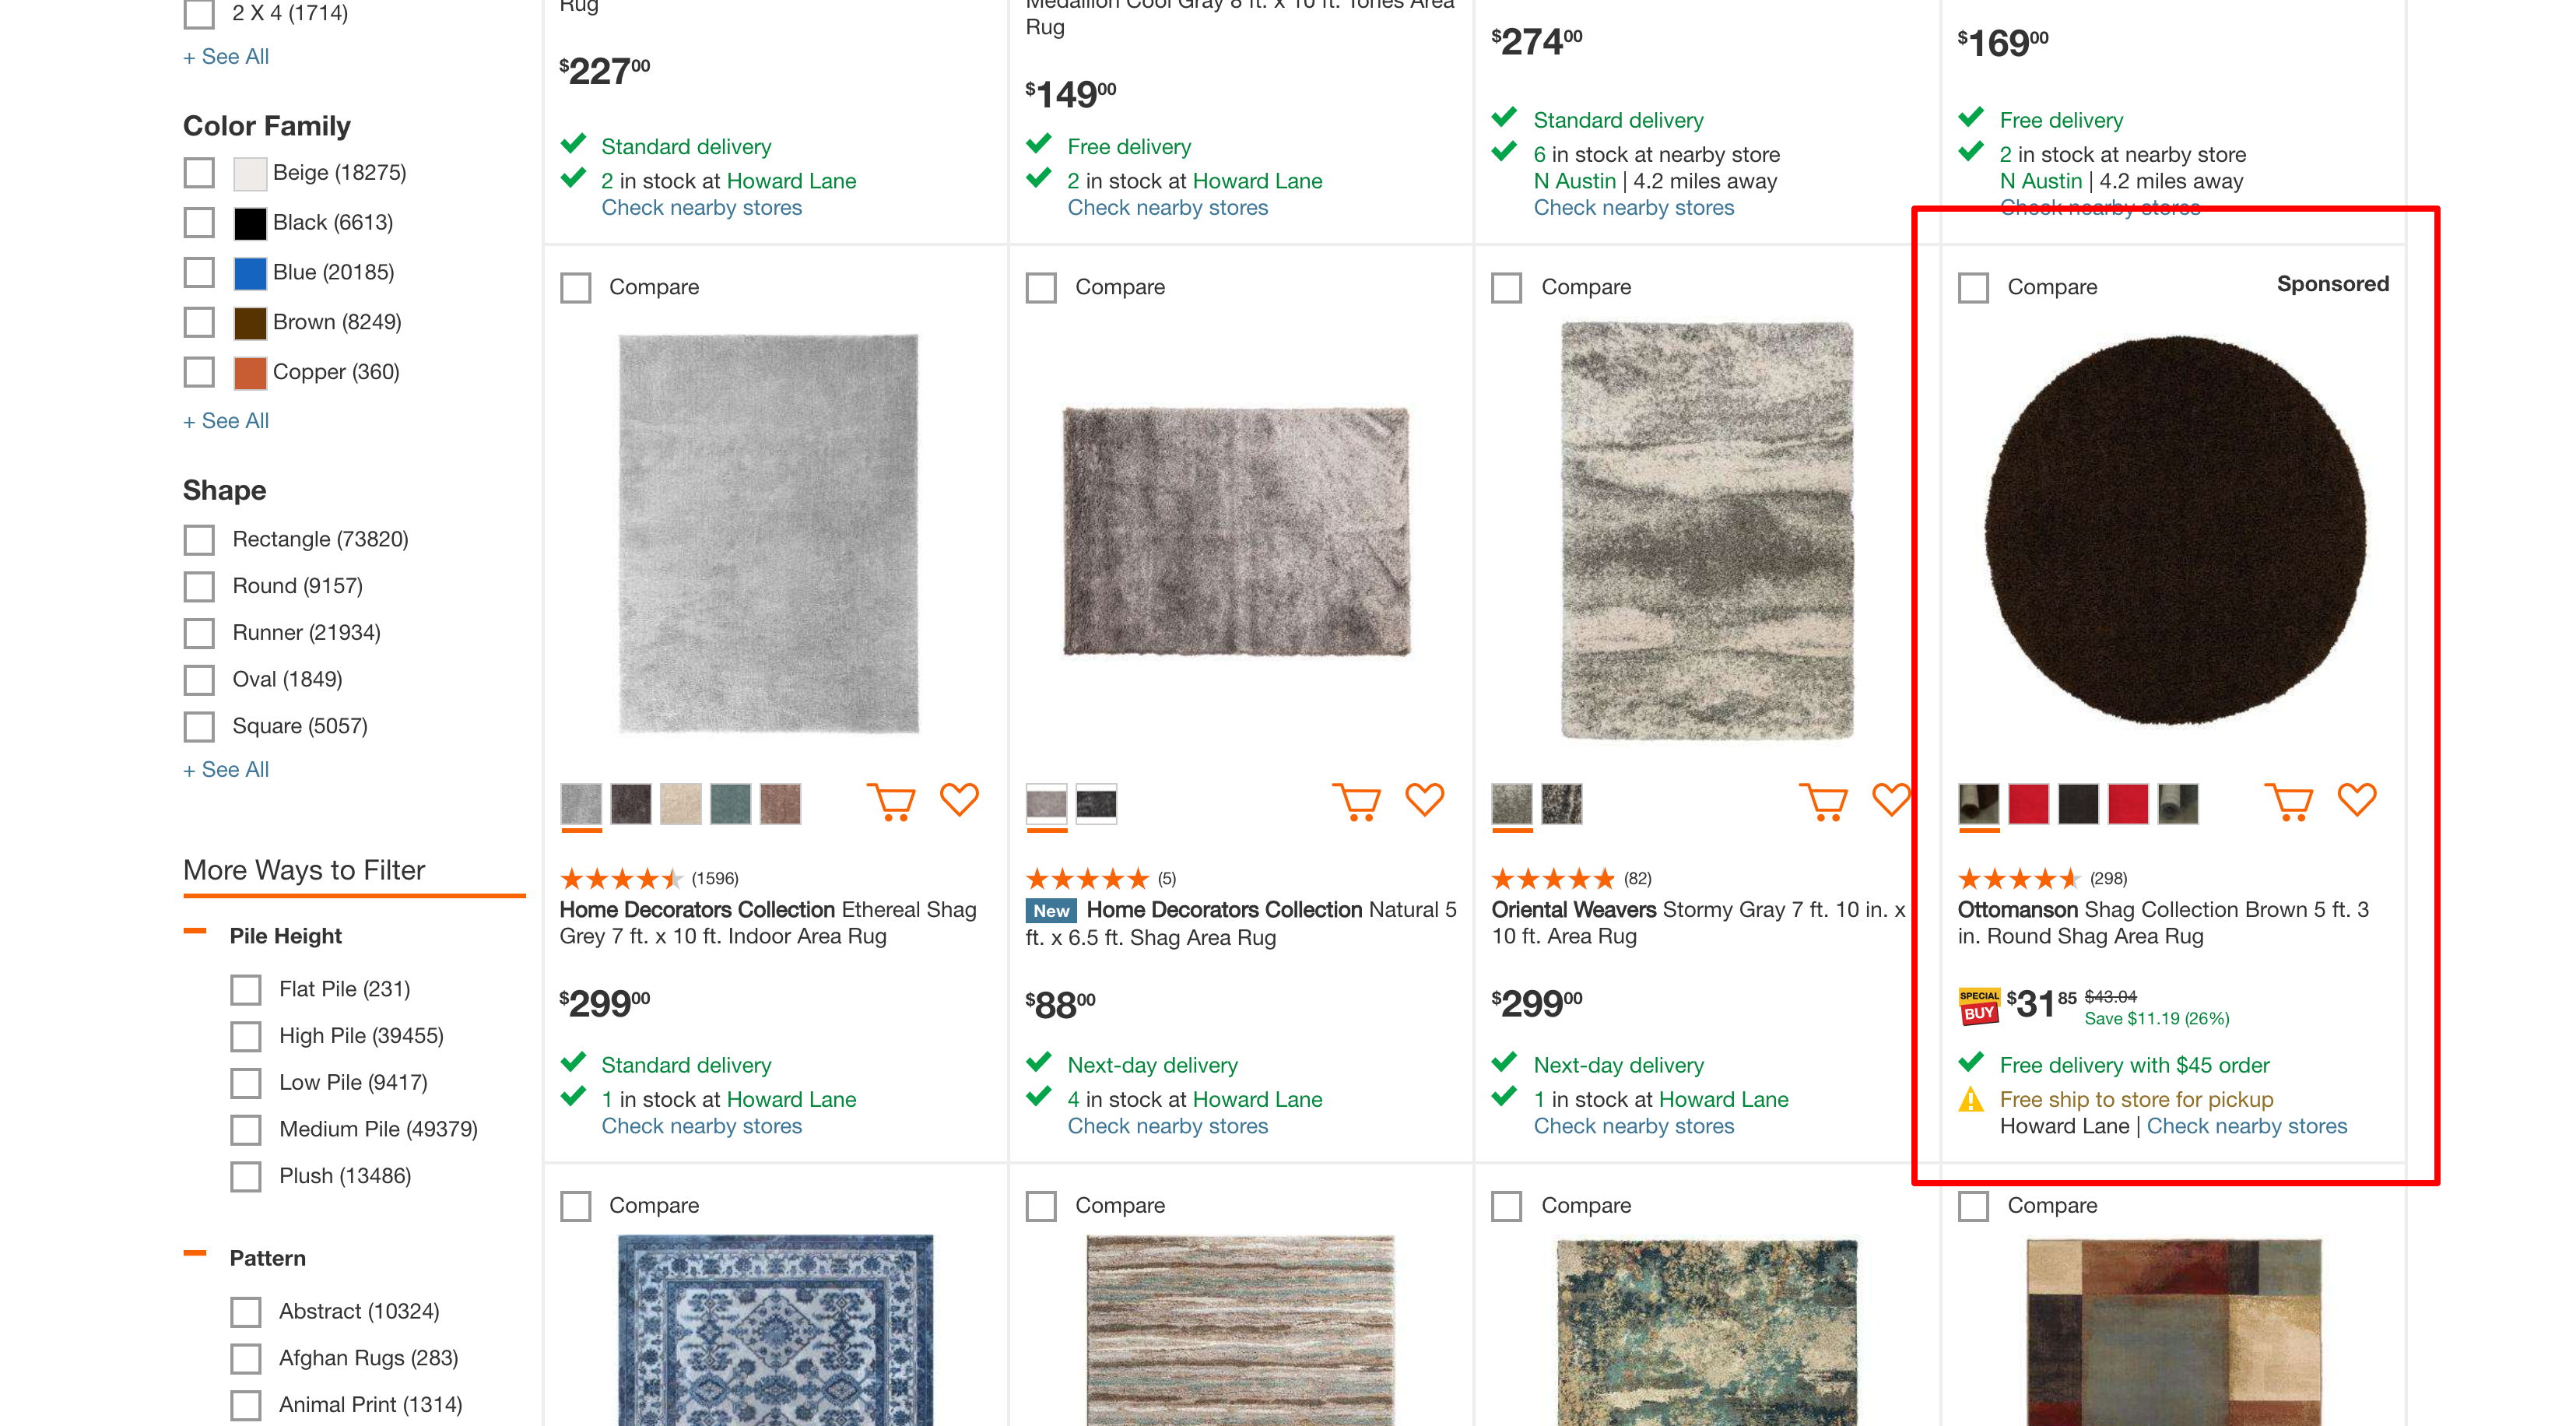Tick Compare for the Ottomanson sponsored rug
This screenshot has height=1426, width=2576.
tap(1973, 288)
